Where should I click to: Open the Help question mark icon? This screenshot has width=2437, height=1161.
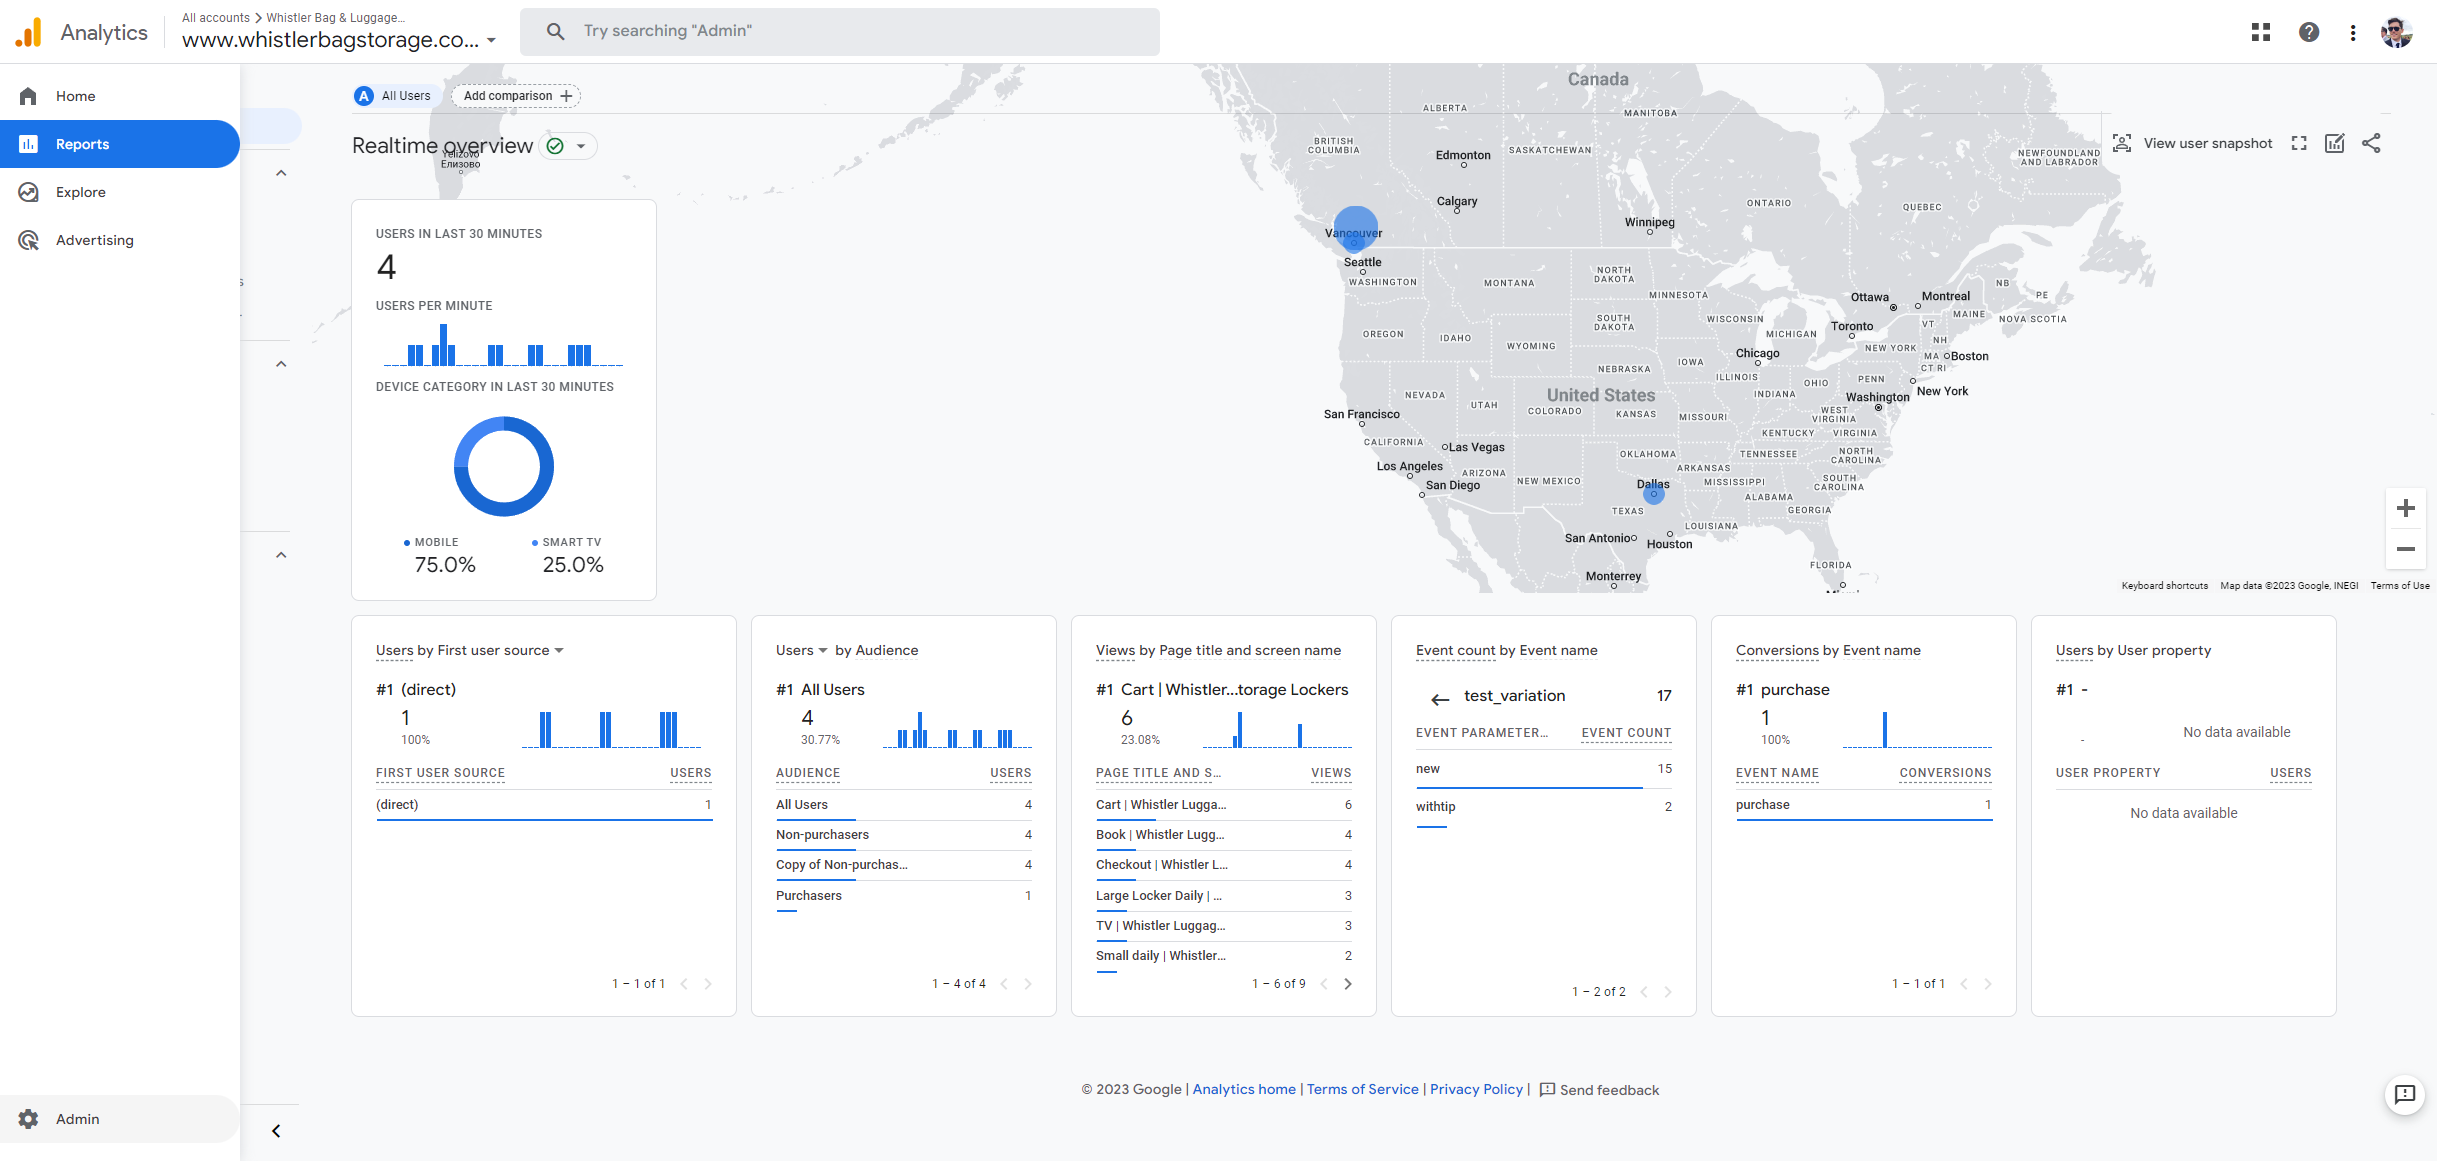pos(2308,32)
